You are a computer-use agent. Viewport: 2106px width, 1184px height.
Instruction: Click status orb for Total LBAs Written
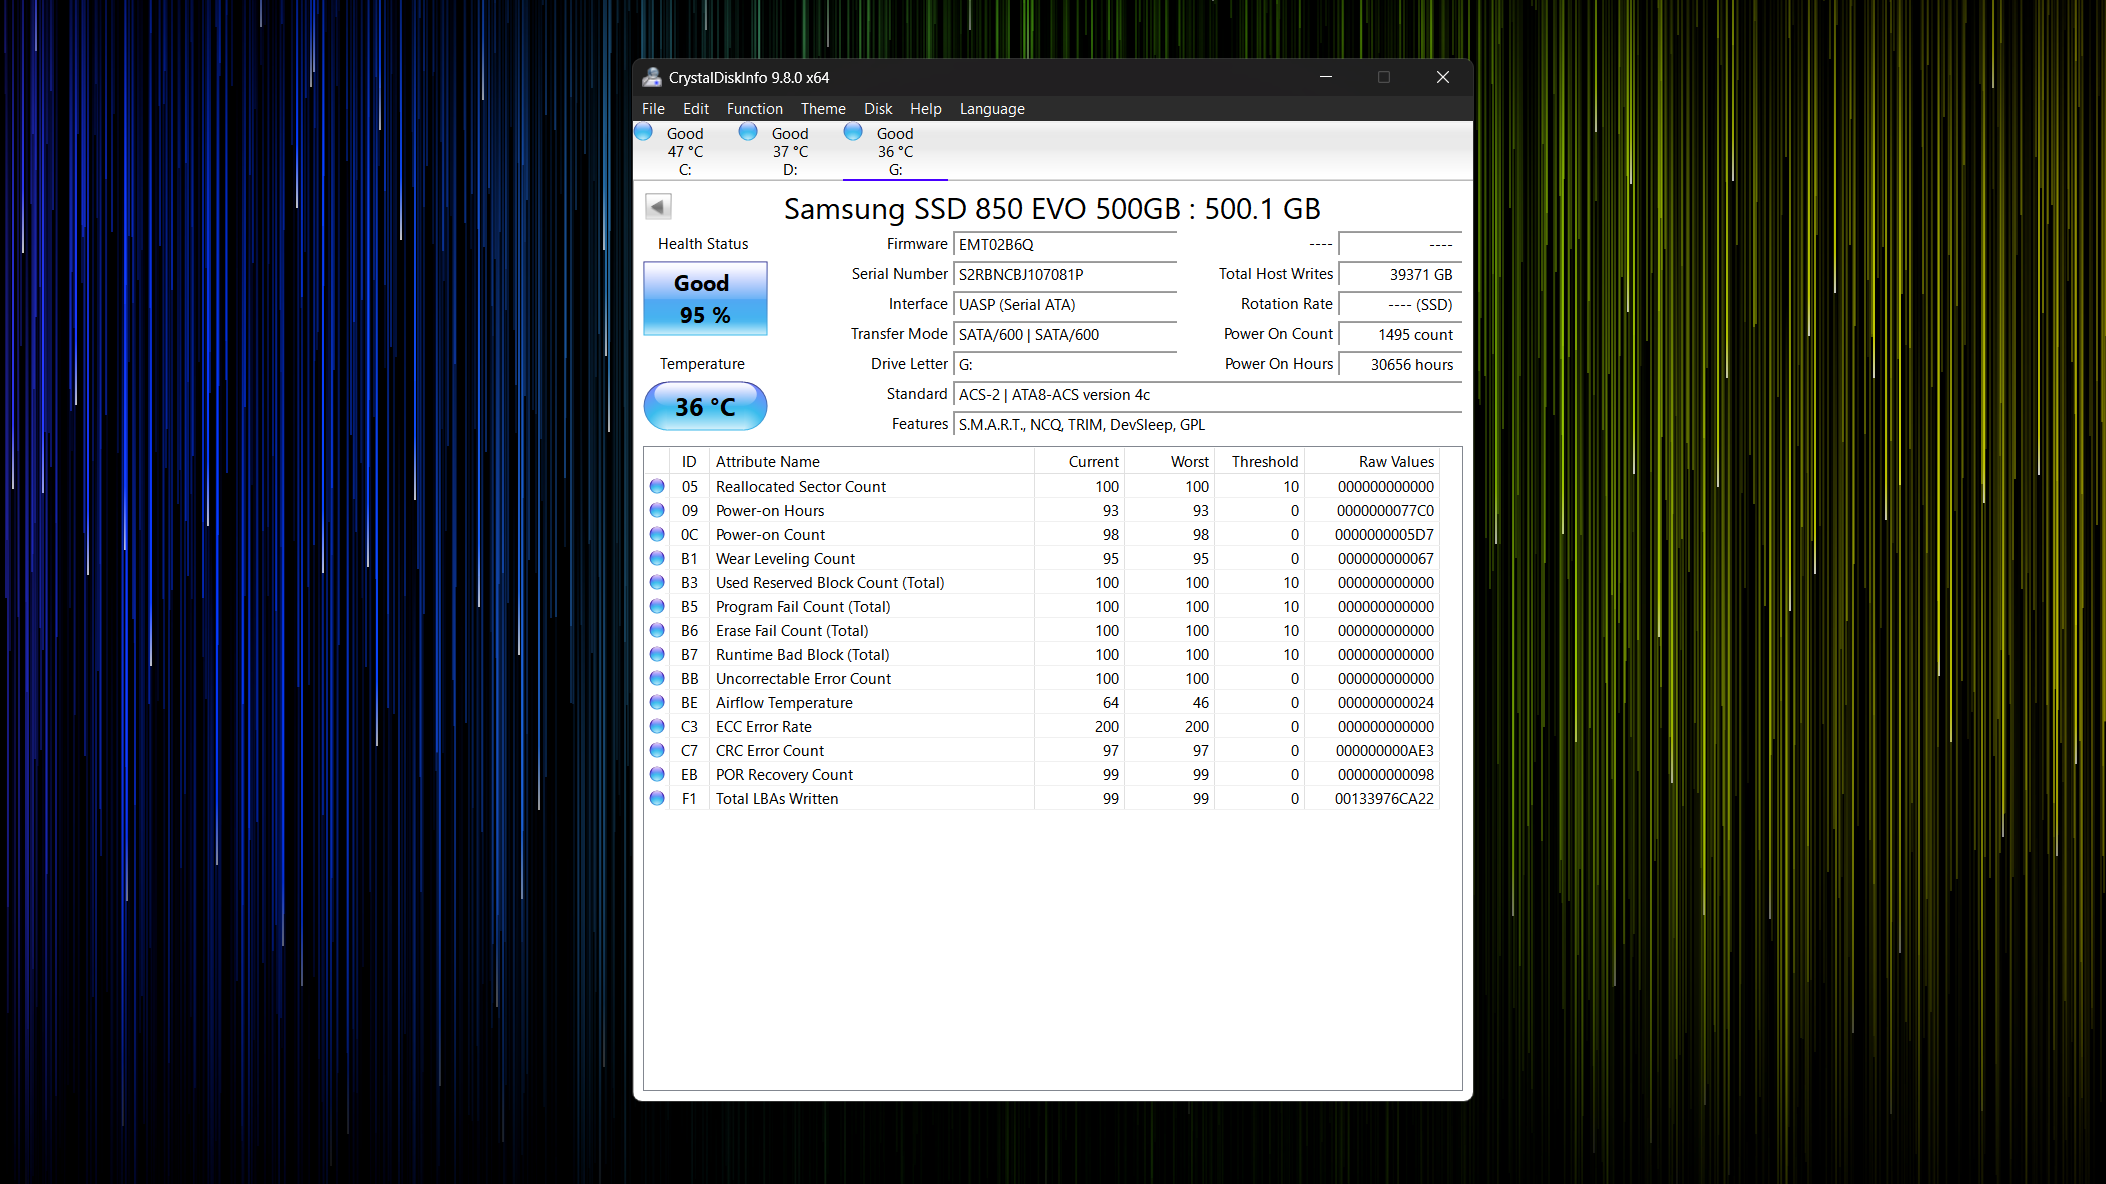[657, 798]
